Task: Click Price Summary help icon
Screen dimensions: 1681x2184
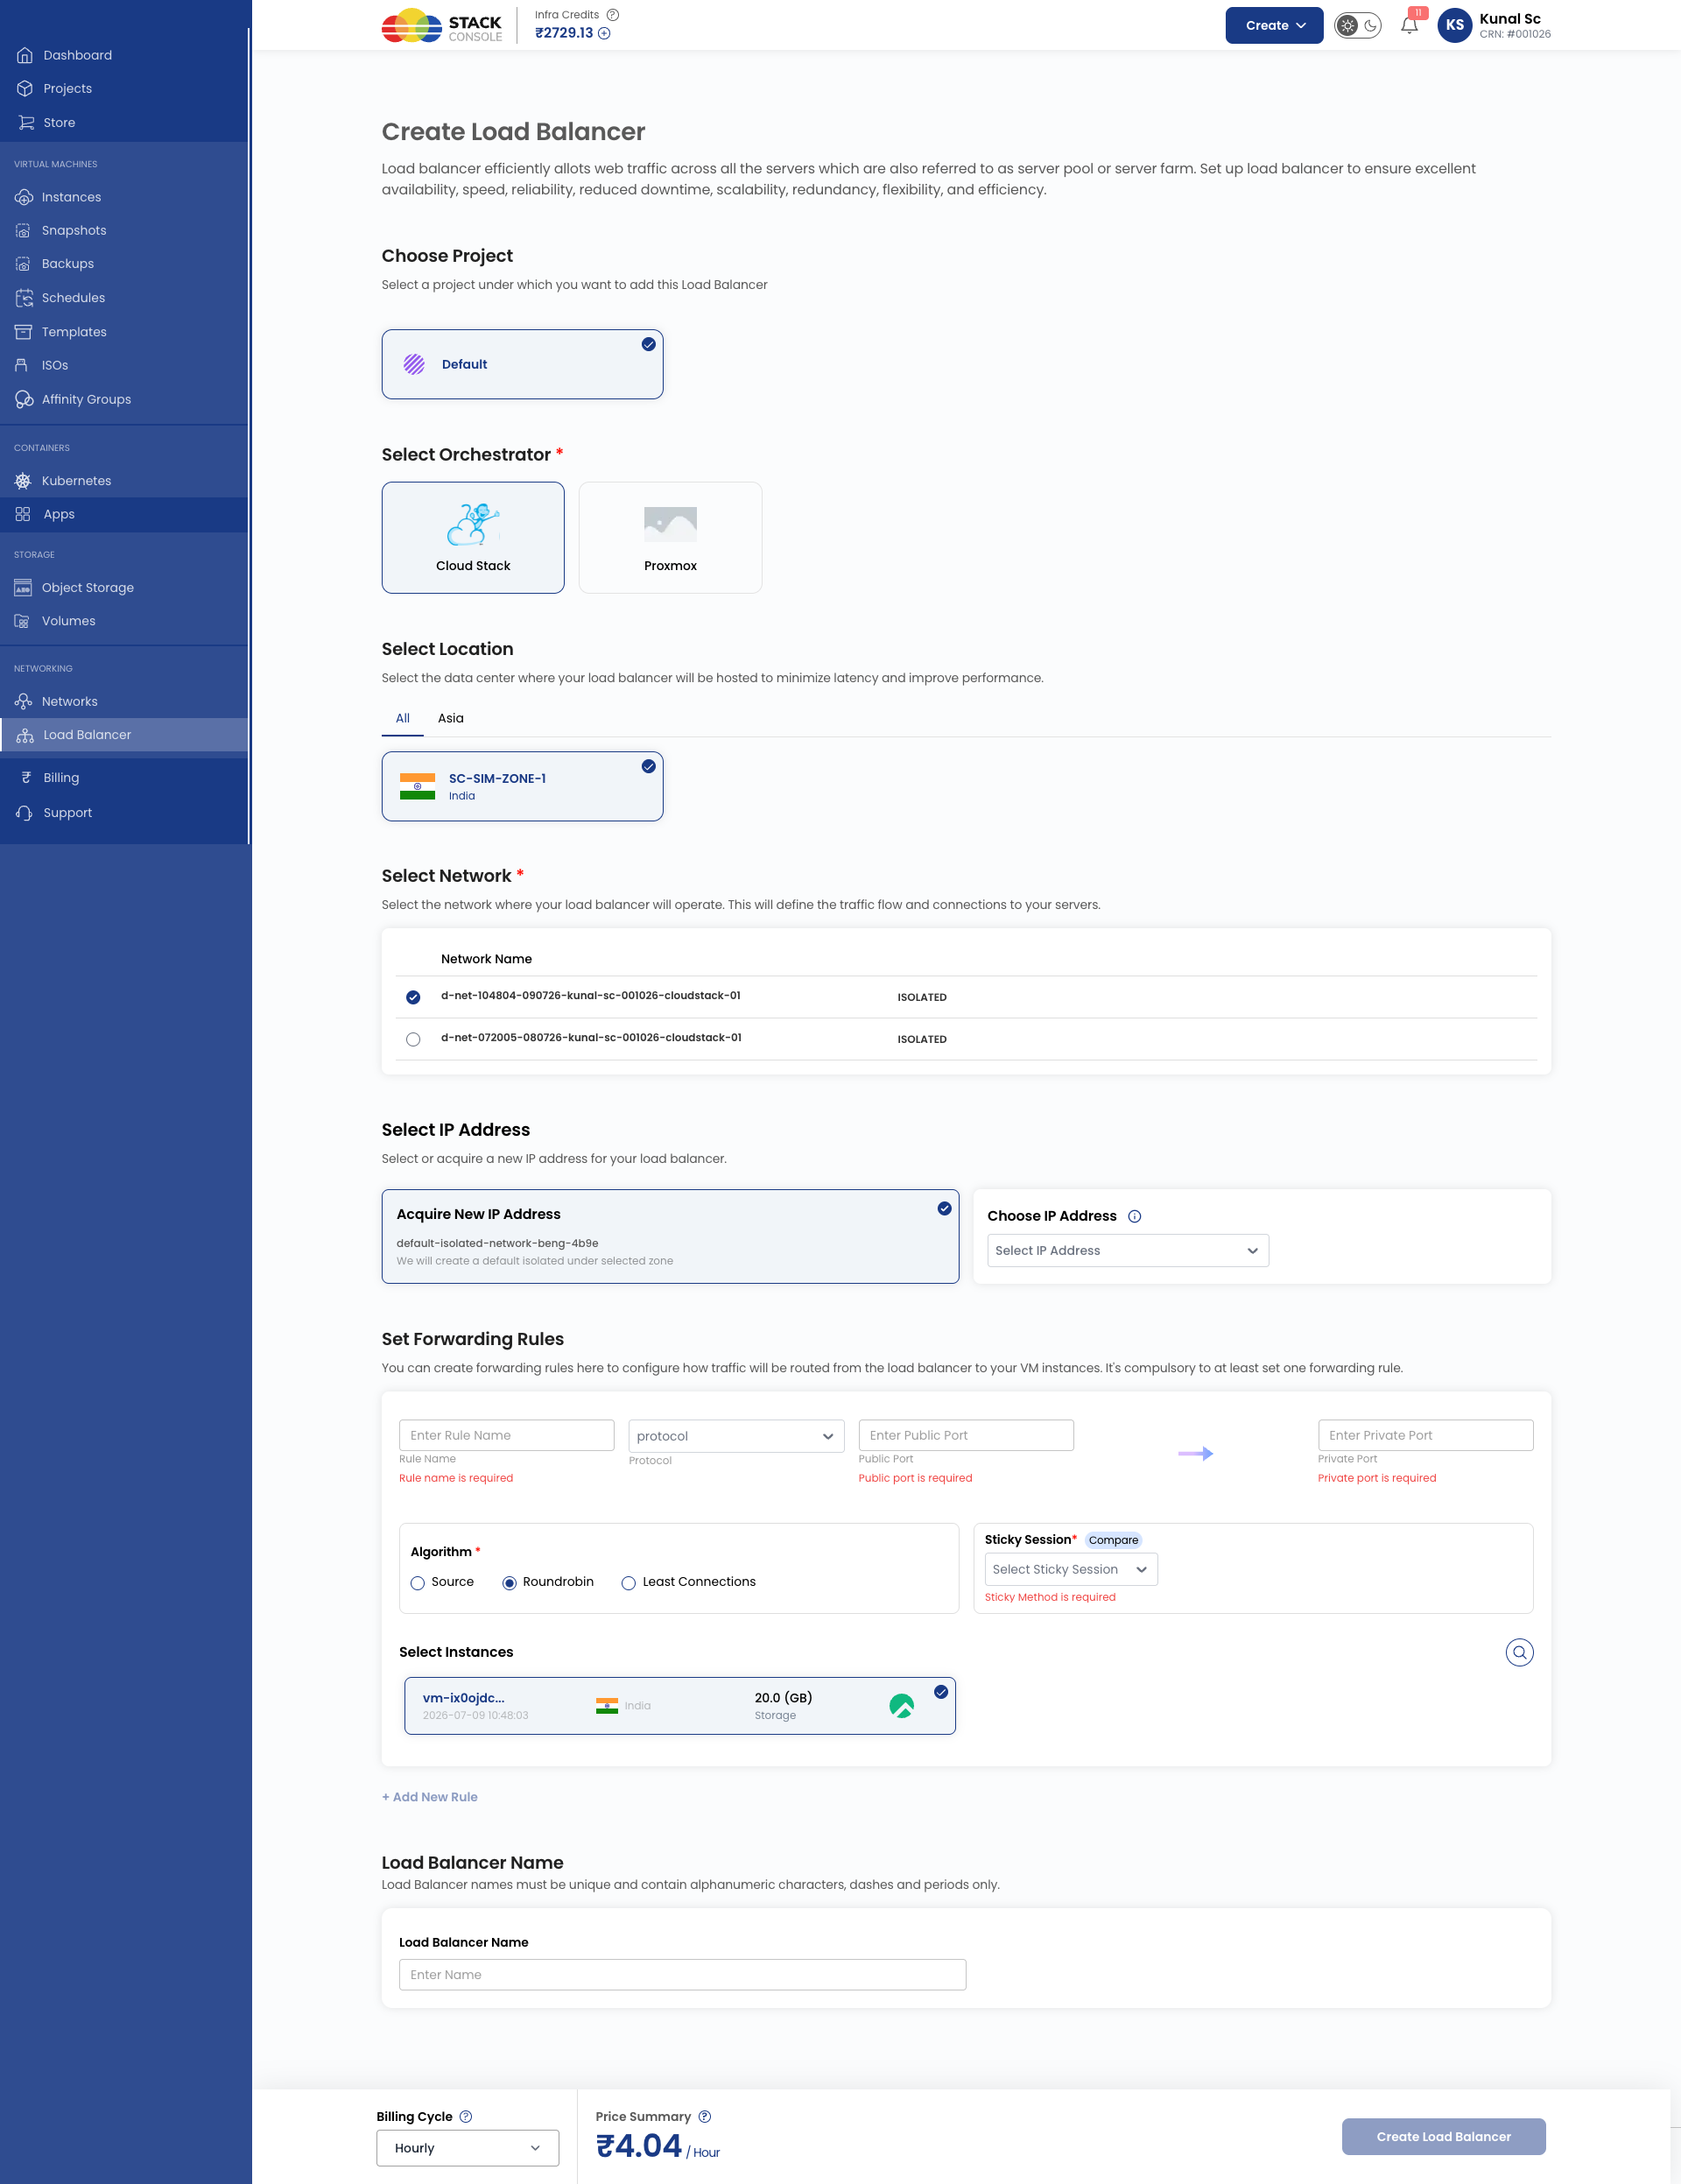Action: (705, 2116)
